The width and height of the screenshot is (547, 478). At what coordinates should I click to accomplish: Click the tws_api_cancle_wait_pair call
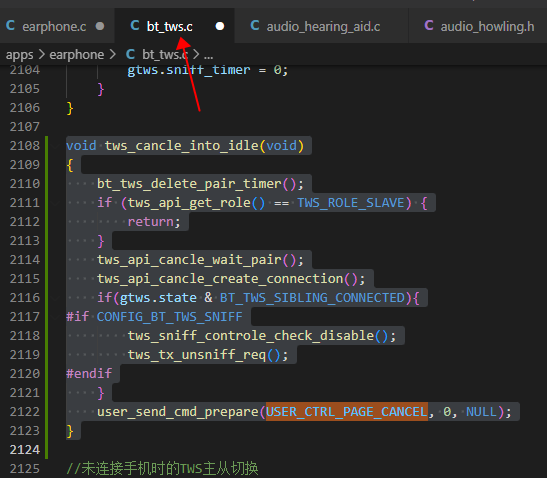pos(189,260)
